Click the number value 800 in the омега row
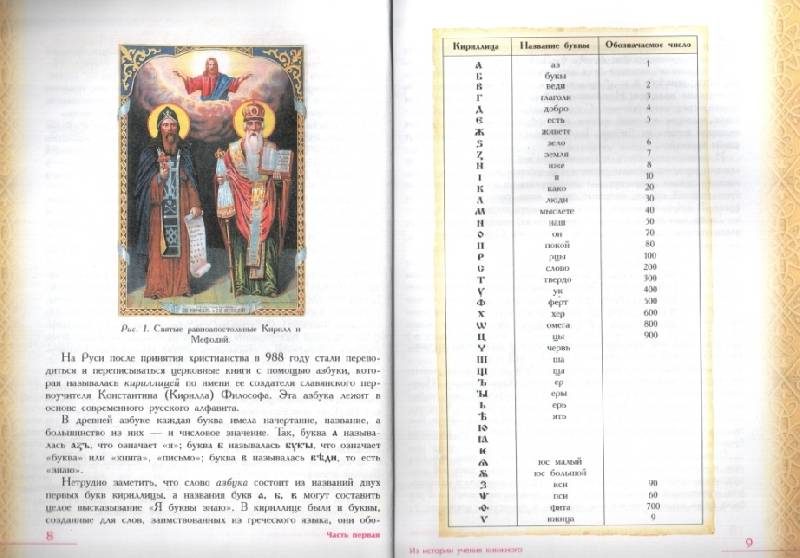The height and width of the screenshot is (558, 800). (x=651, y=323)
